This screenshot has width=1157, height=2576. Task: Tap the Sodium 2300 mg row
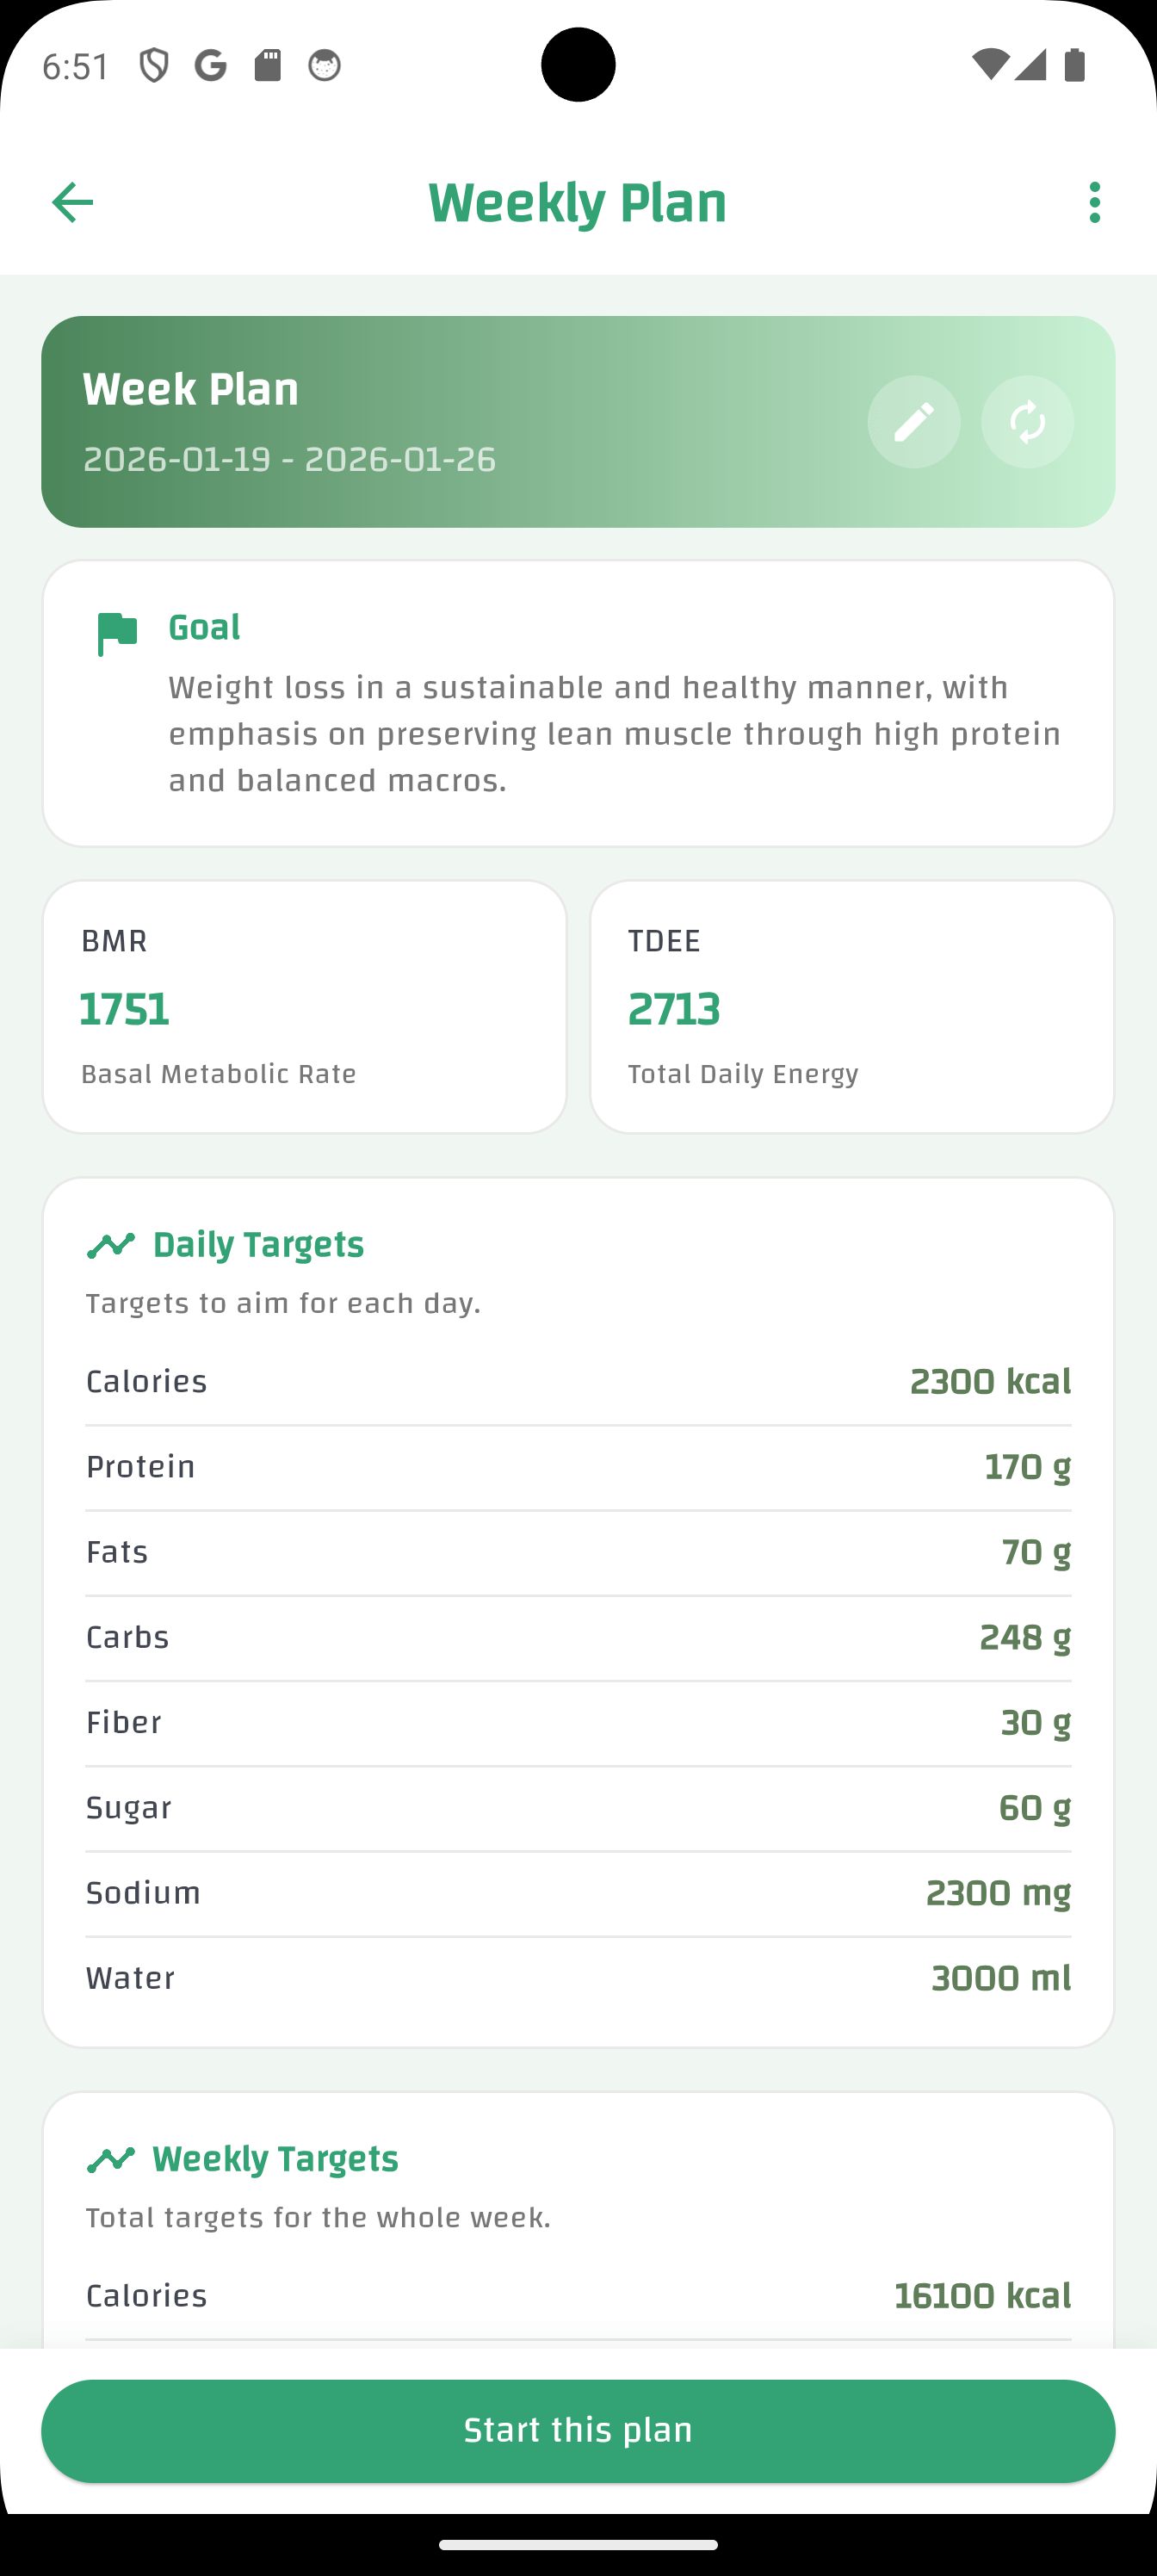pos(578,1892)
